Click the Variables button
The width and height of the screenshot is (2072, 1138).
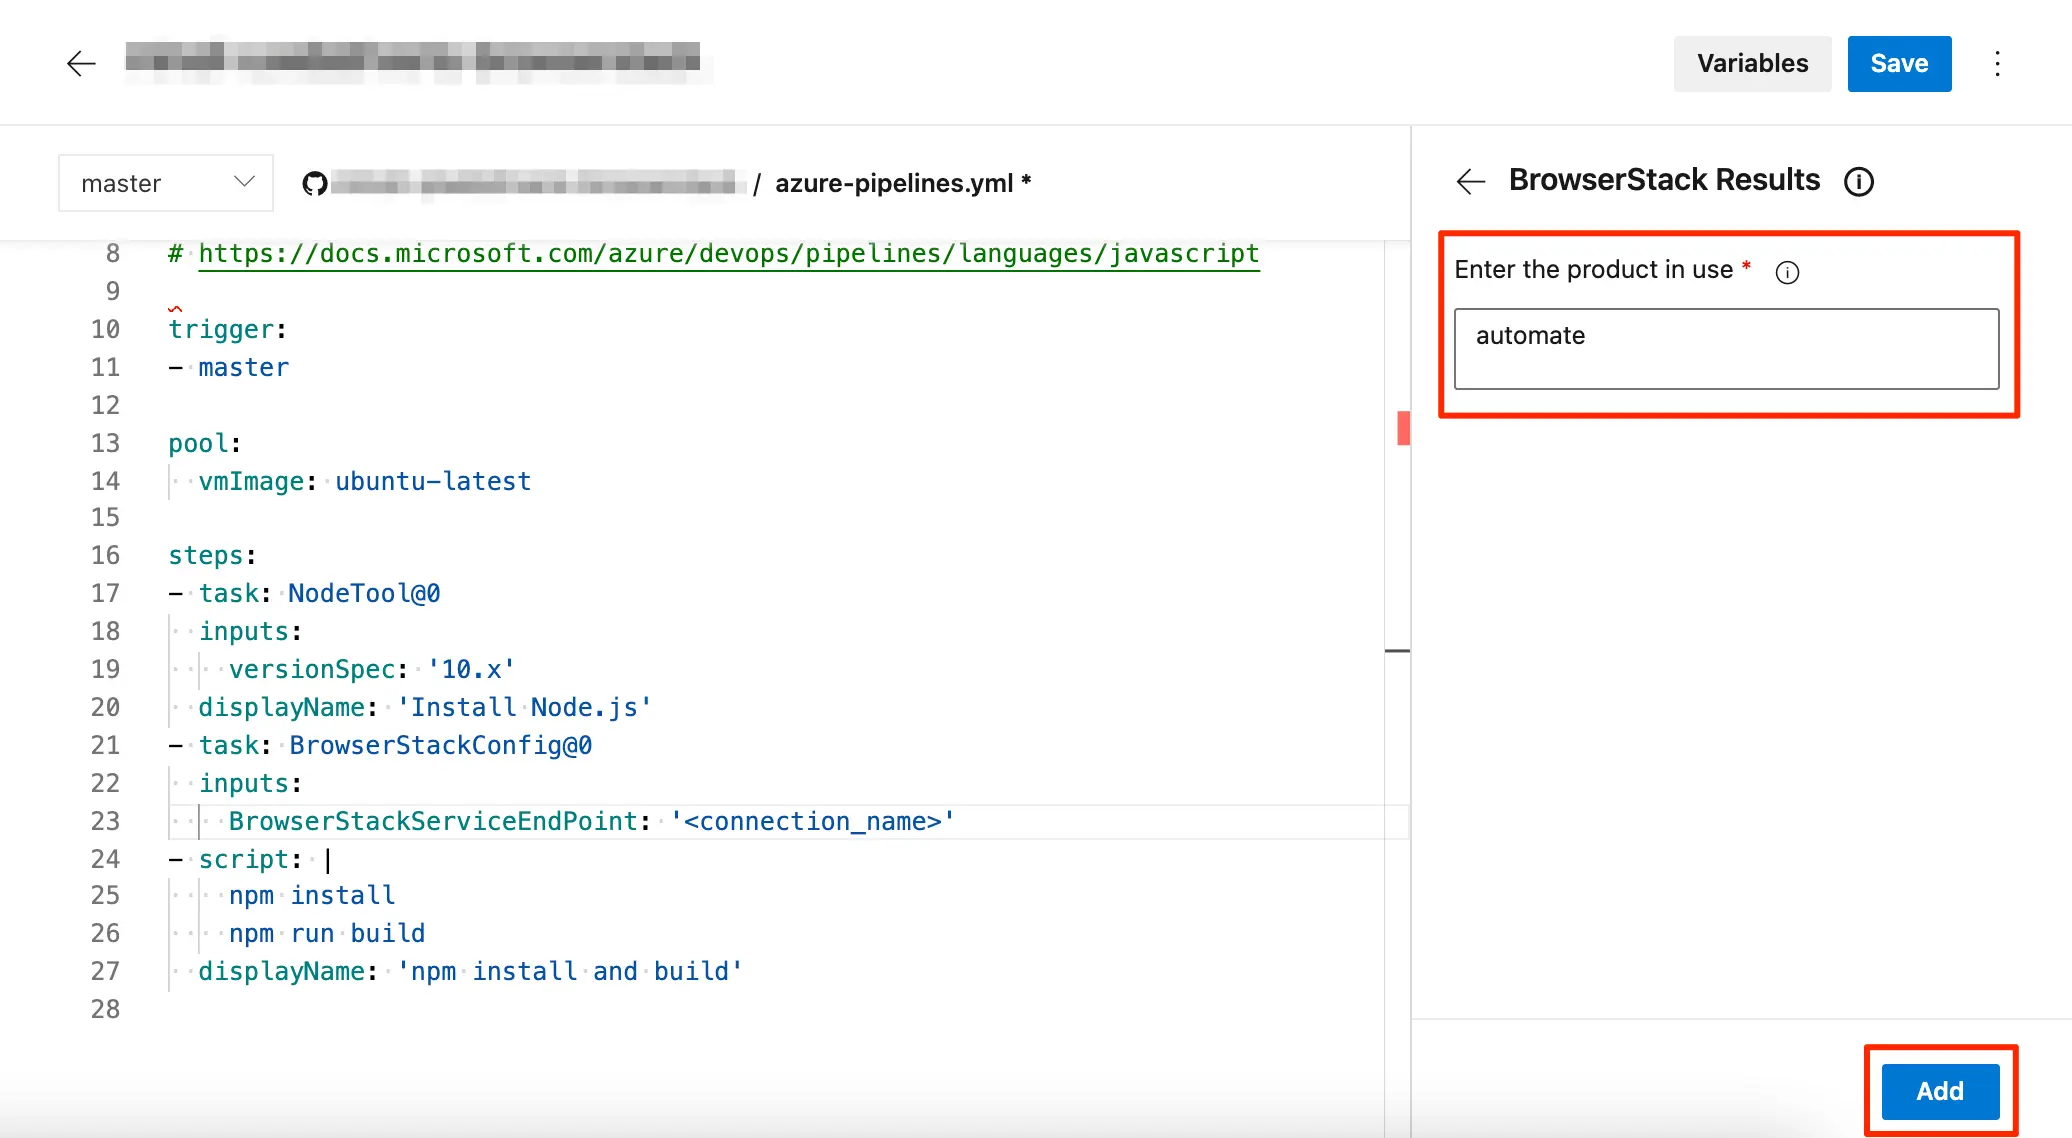[1752, 64]
